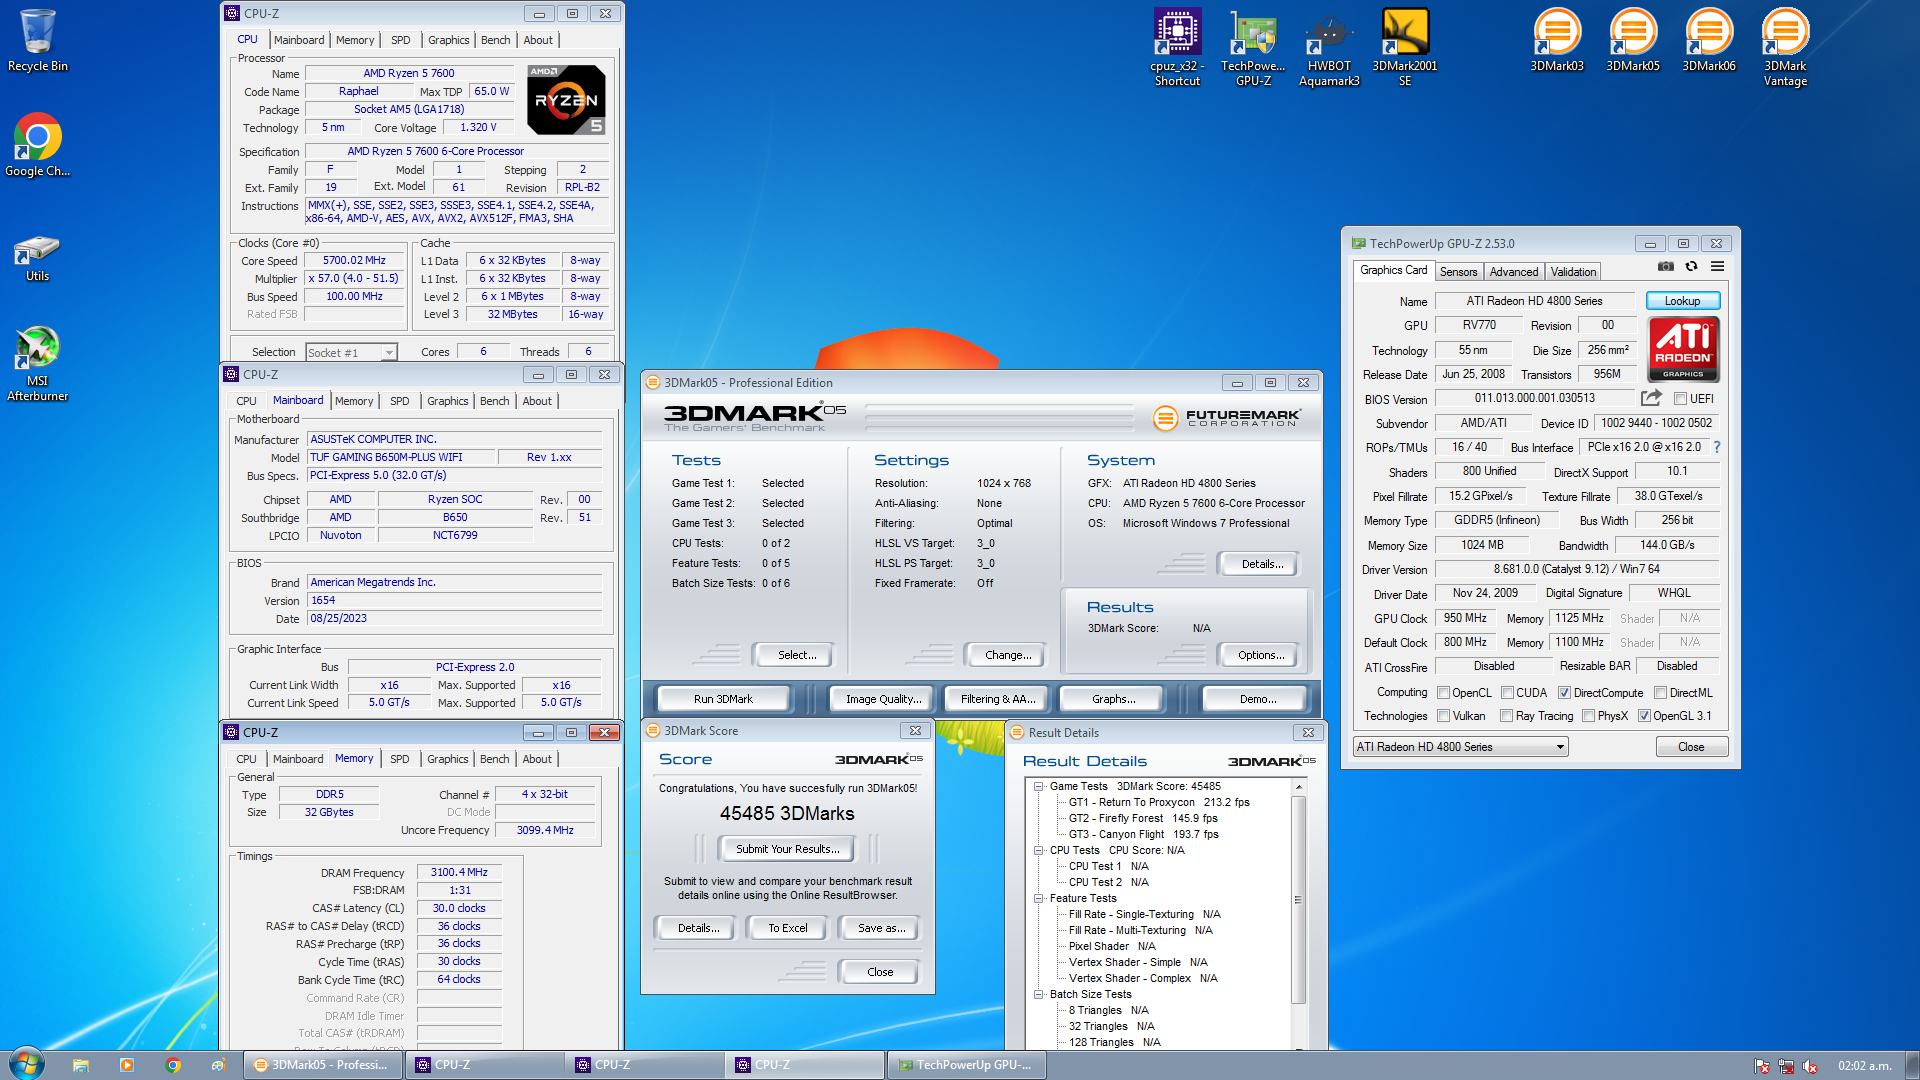Open the 3DMark06 desktop icon
The height and width of the screenshot is (1080, 1920).
(x=1709, y=40)
